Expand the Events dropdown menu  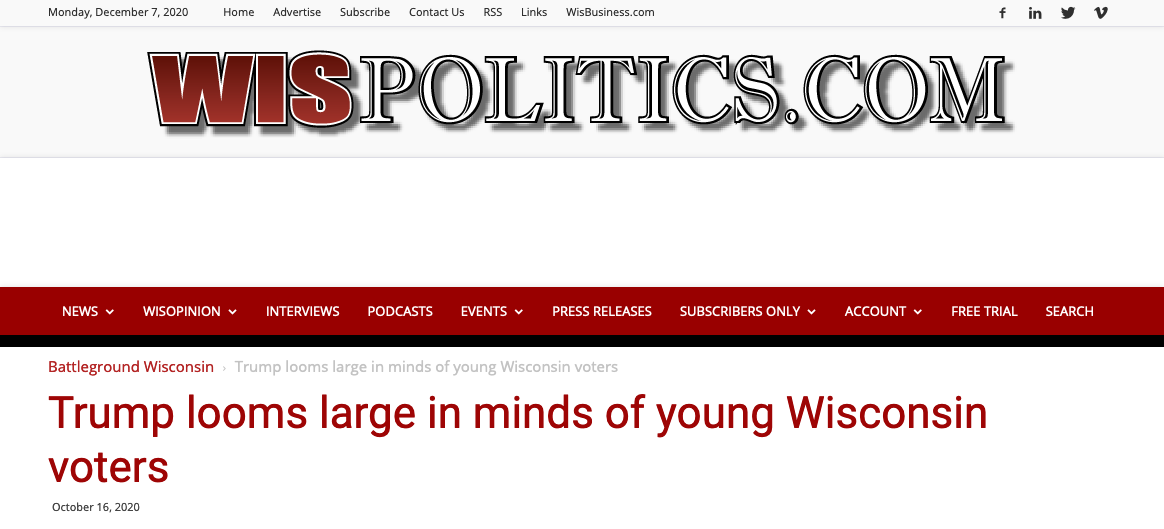[x=492, y=311]
